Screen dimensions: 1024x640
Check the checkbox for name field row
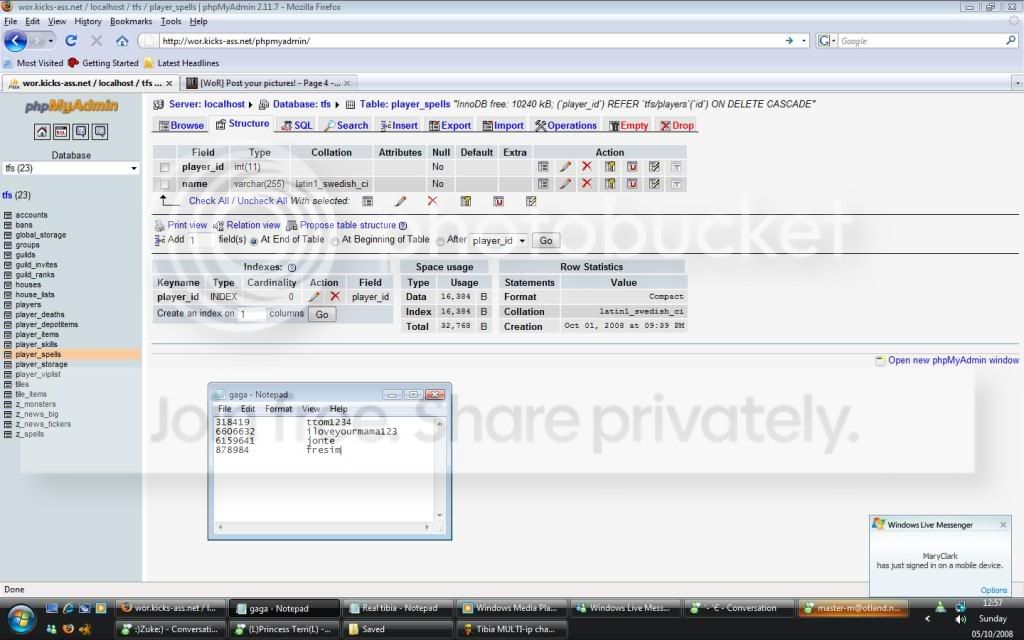coord(165,184)
